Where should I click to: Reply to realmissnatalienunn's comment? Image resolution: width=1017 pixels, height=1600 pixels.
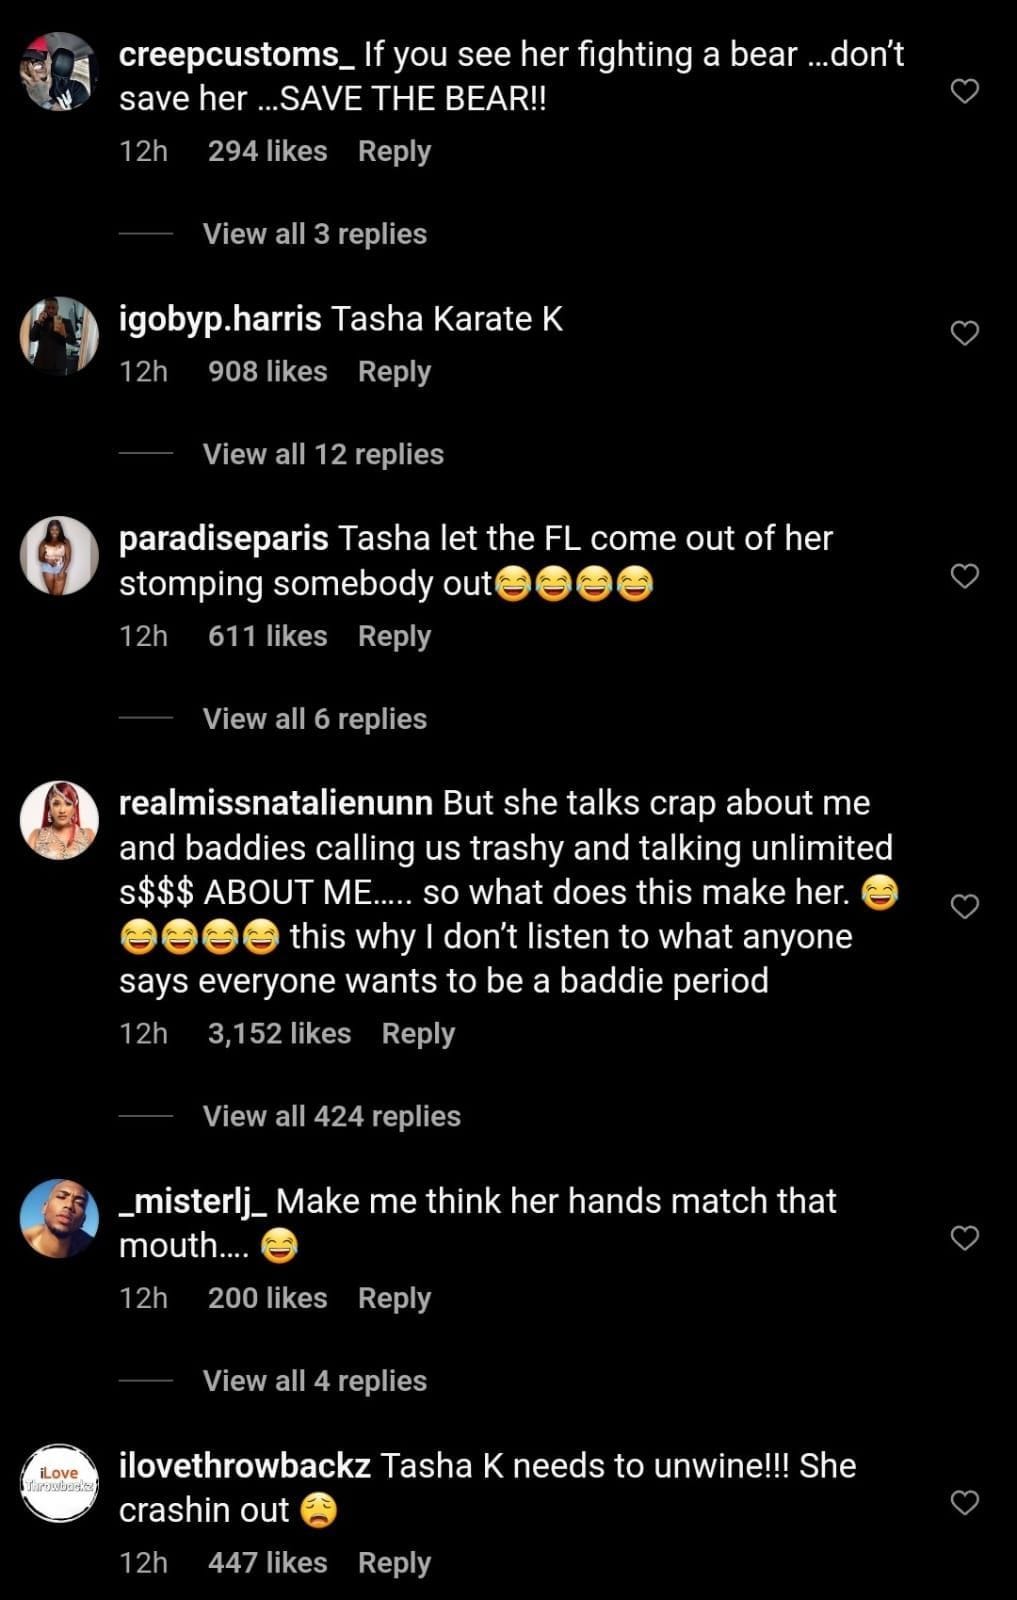[x=418, y=1032]
